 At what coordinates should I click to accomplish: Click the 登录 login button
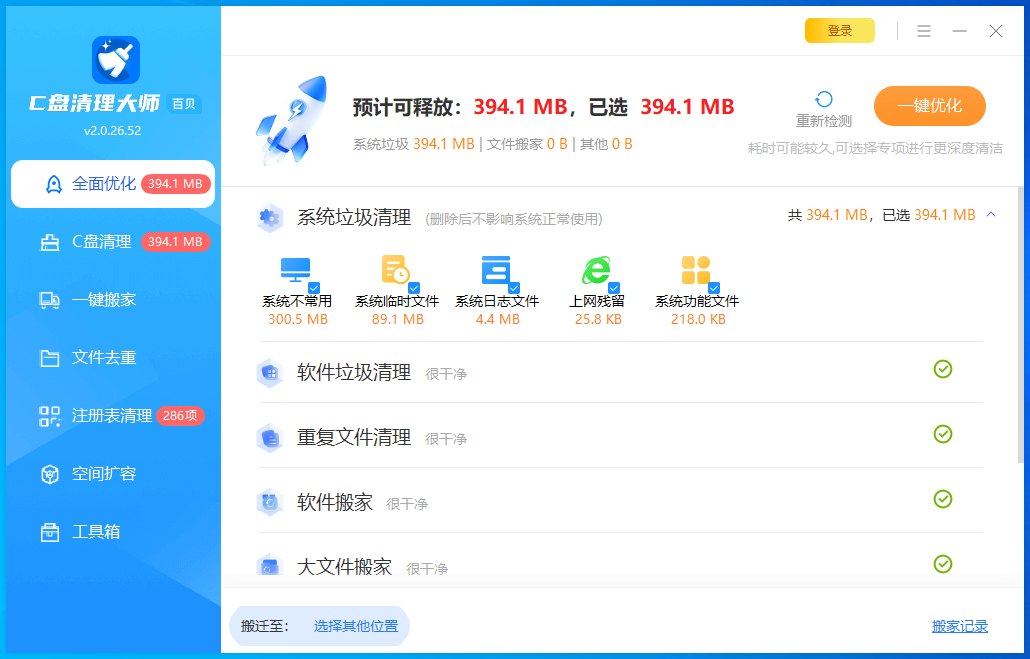(x=840, y=30)
